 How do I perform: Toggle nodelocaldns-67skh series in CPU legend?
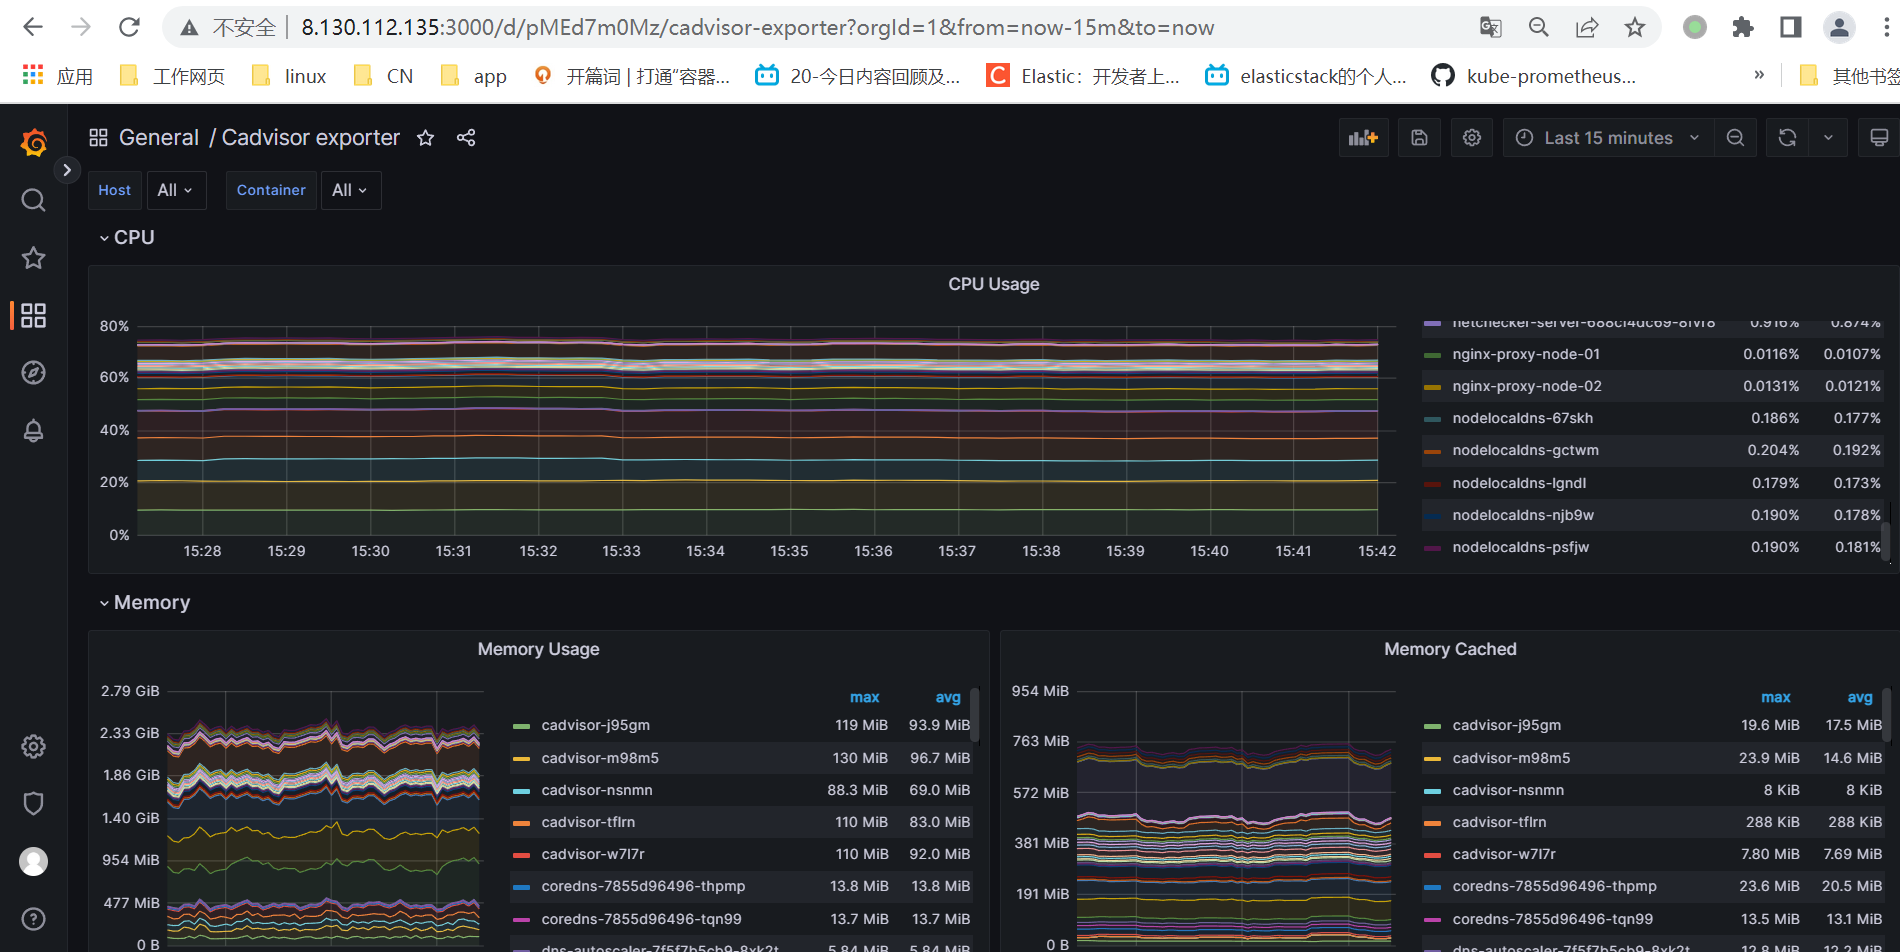[1522, 418]
